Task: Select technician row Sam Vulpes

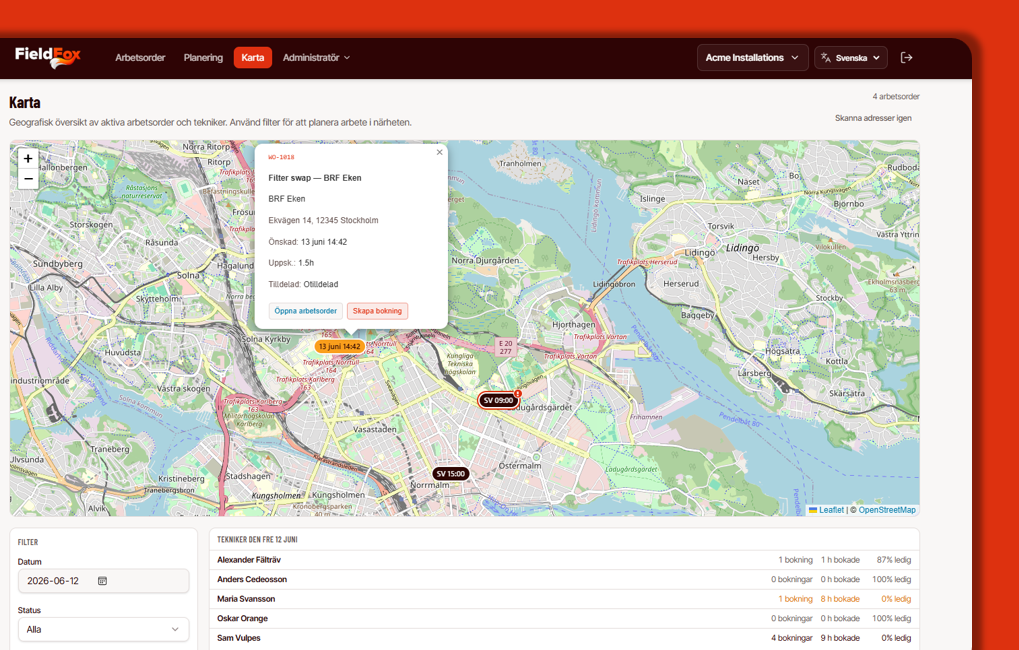Action: [x=564, y=638]
